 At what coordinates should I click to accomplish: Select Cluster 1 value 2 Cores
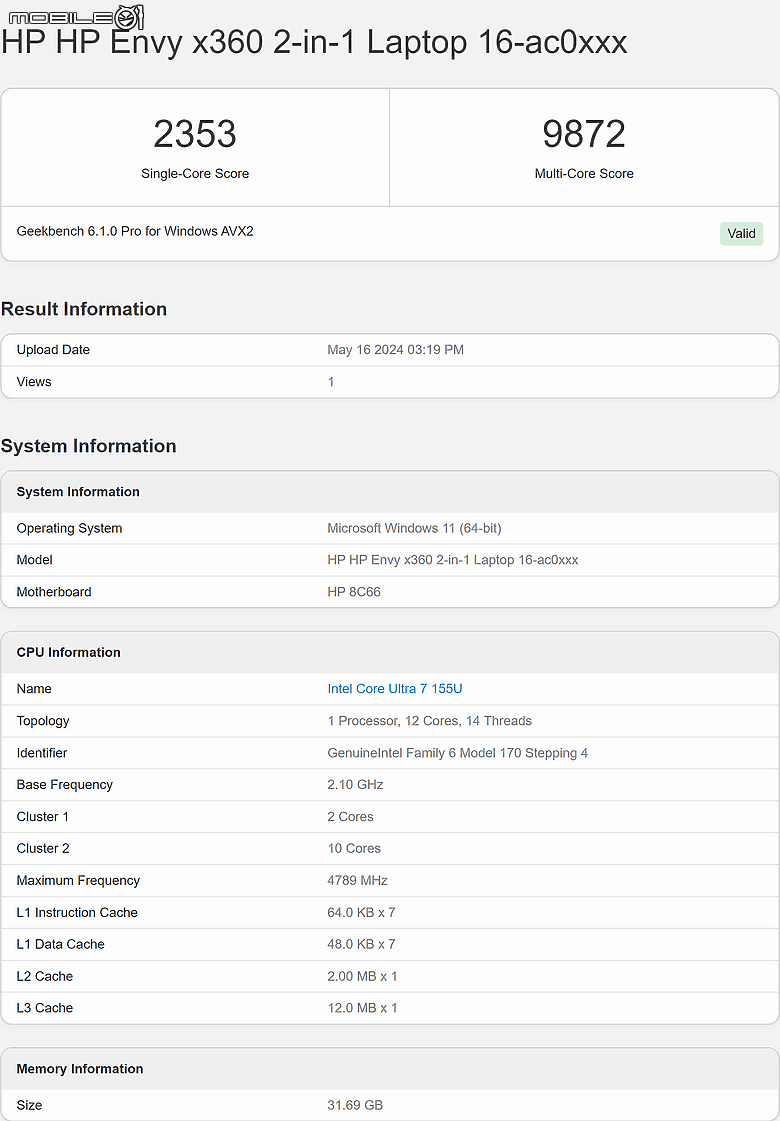click(x=350, y=816)
